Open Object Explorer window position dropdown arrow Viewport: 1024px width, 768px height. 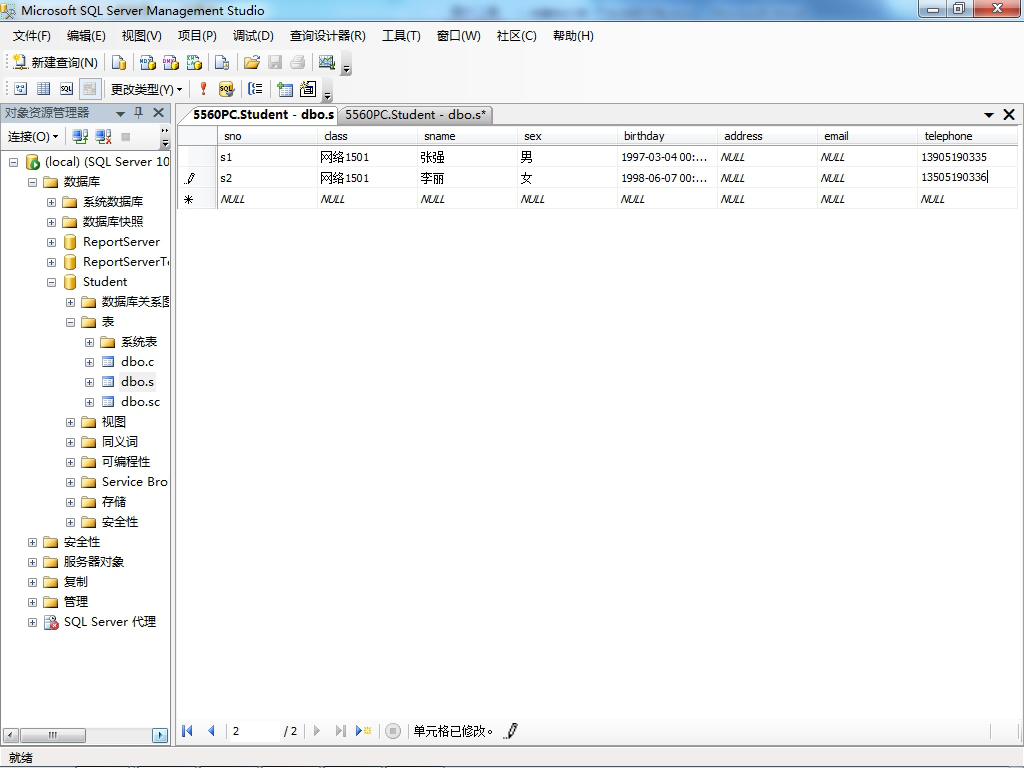tap(120, 114)
